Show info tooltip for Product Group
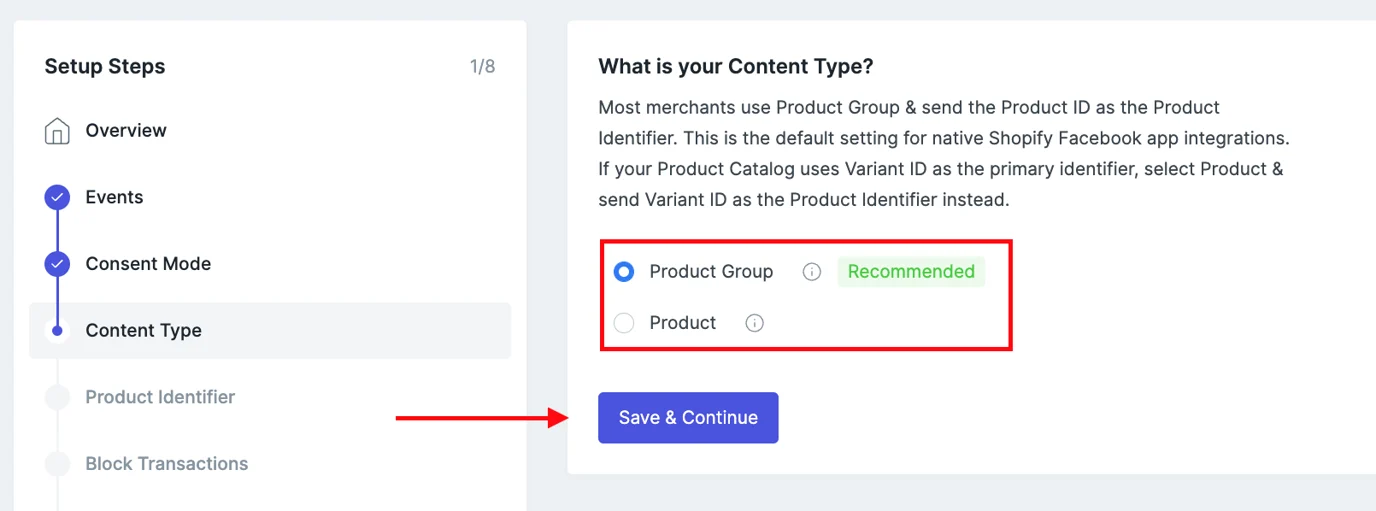This screenshot has height=511, width=1376. (812, 272)
